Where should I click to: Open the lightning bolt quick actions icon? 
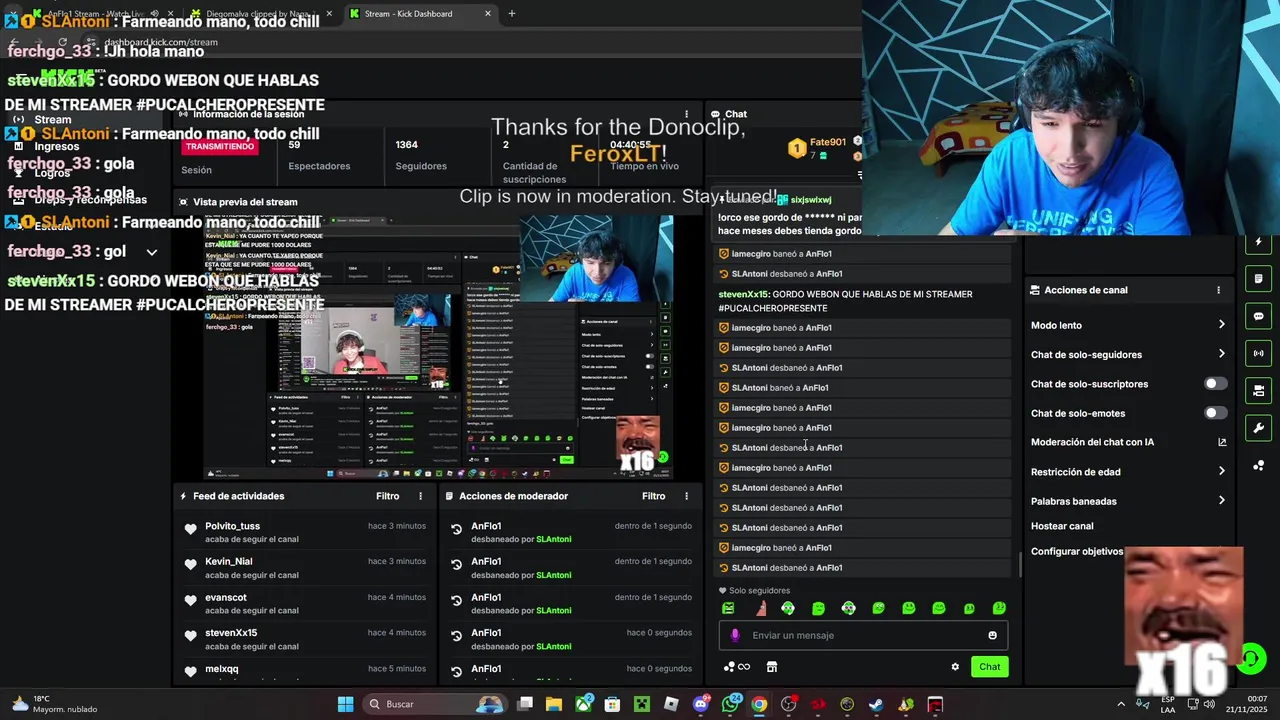click(1258, 242)
